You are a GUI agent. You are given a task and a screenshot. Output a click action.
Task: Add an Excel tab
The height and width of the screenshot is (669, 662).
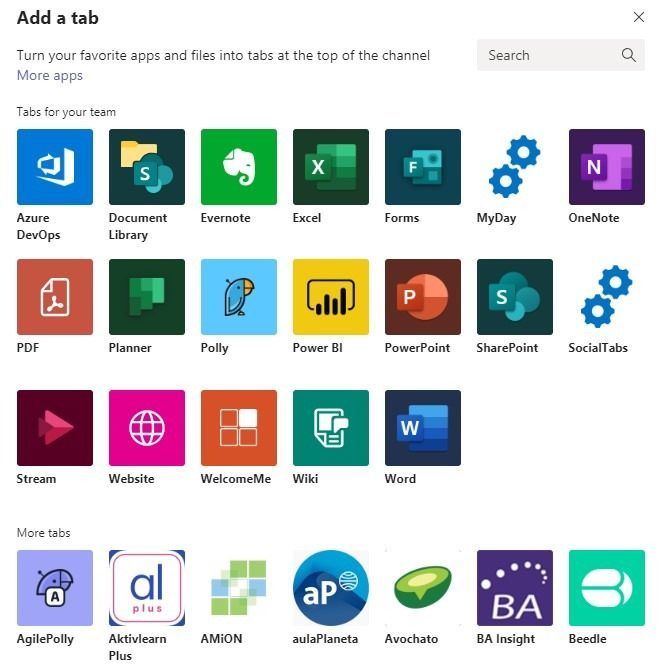331,167
